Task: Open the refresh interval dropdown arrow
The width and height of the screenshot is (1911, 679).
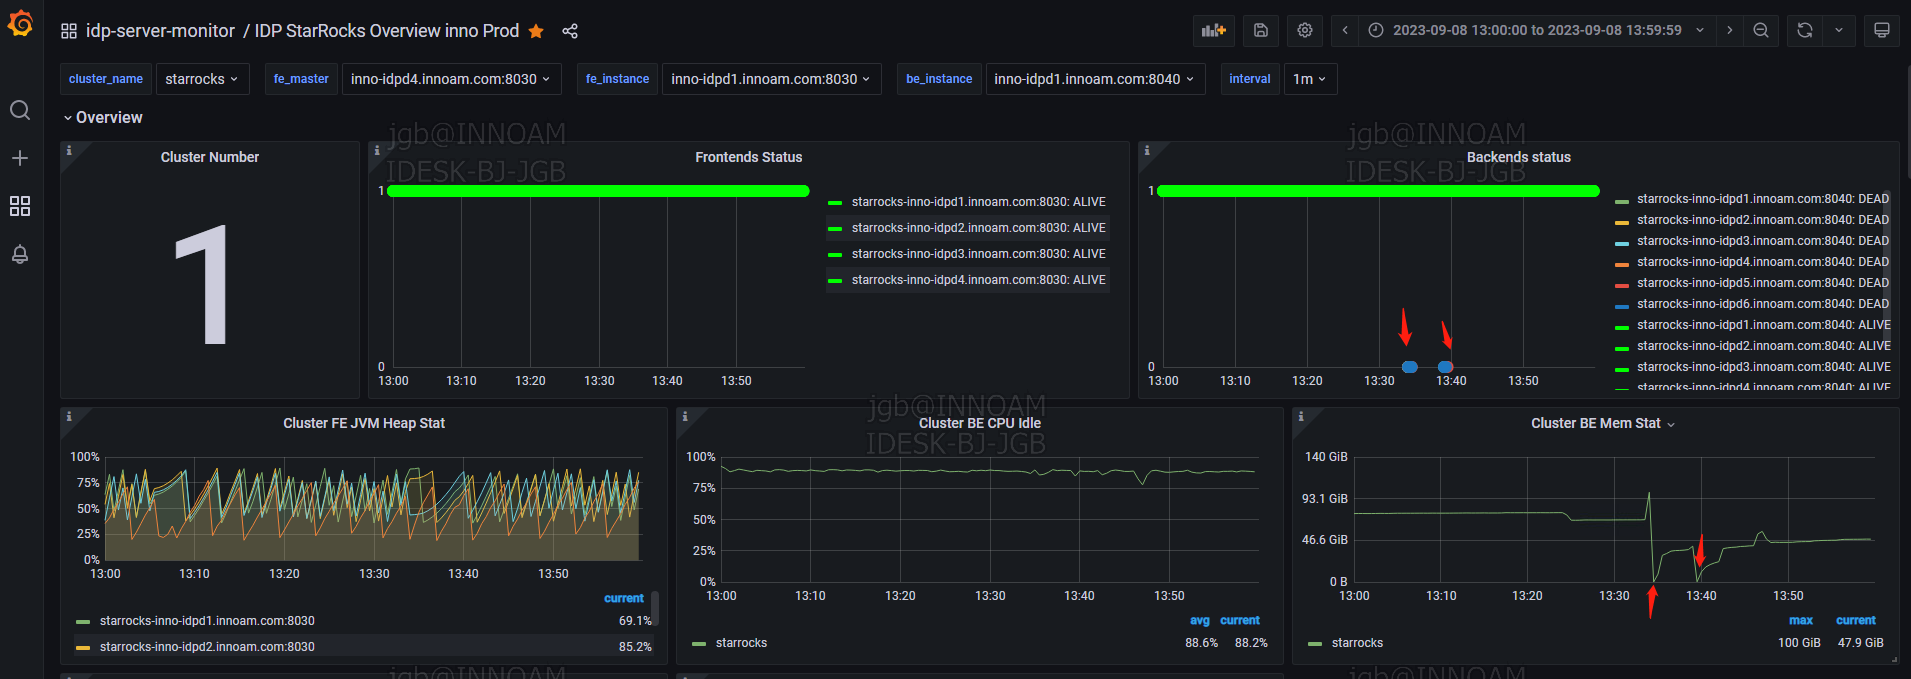Action: pyautogui.click(x=1839, y=30)
